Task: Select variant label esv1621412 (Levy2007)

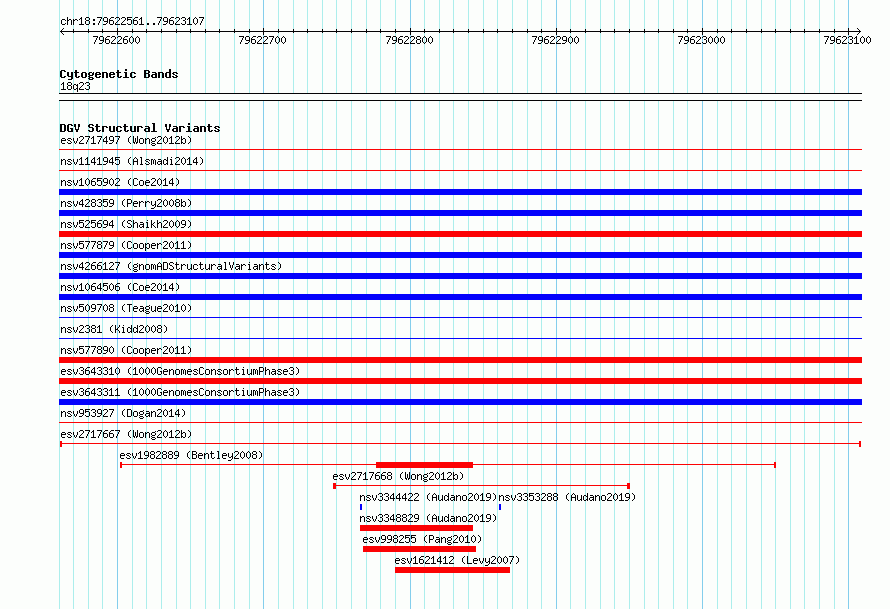Action: (457, 560)
